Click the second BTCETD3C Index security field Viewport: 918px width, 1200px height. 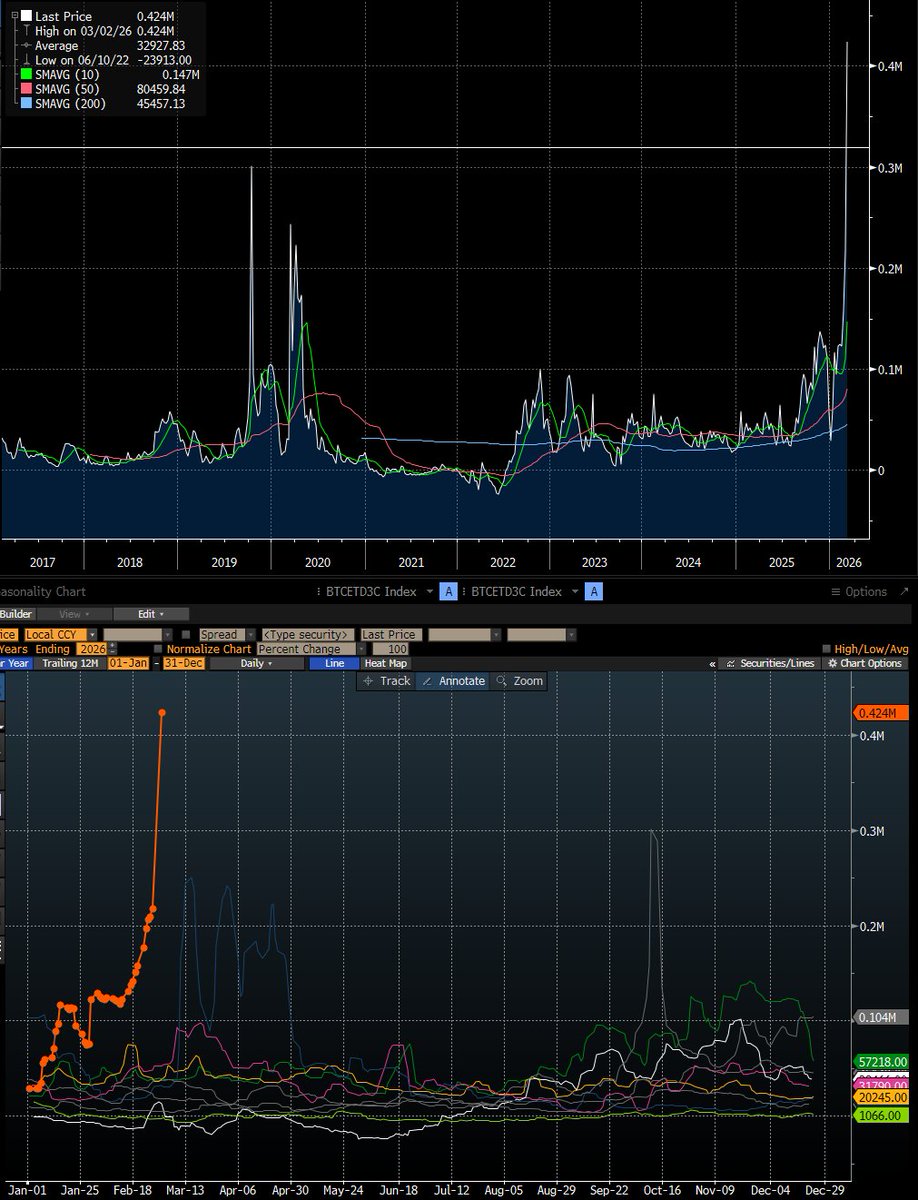tap(516, 592)
